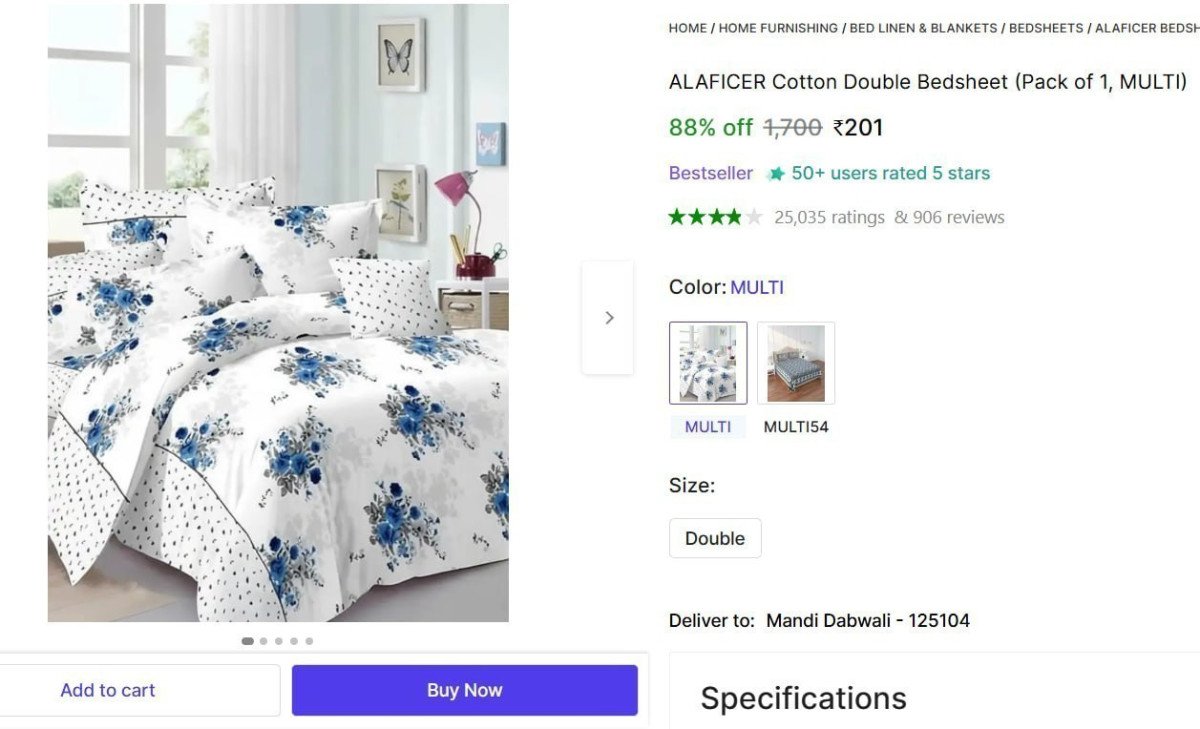Image resolution: width=1200 pixels, height=729 pixels.
Task: Change delivery location Mandi Dabwali
Action: click(x=868, y=620)
